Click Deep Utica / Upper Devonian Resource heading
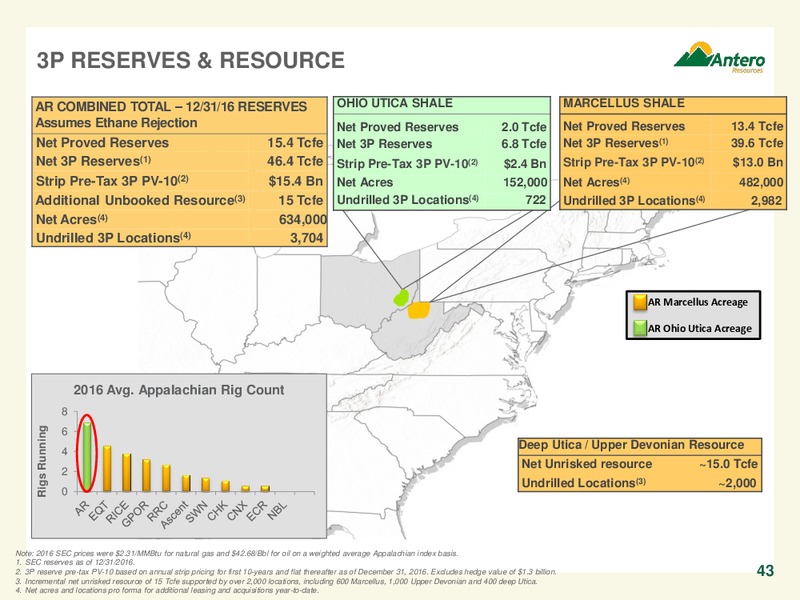 [632, 444]
